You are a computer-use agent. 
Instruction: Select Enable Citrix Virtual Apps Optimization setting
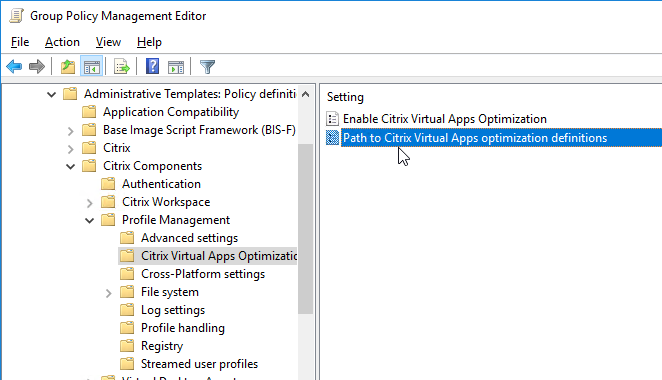pyautogui.click(x=445, y=119)
